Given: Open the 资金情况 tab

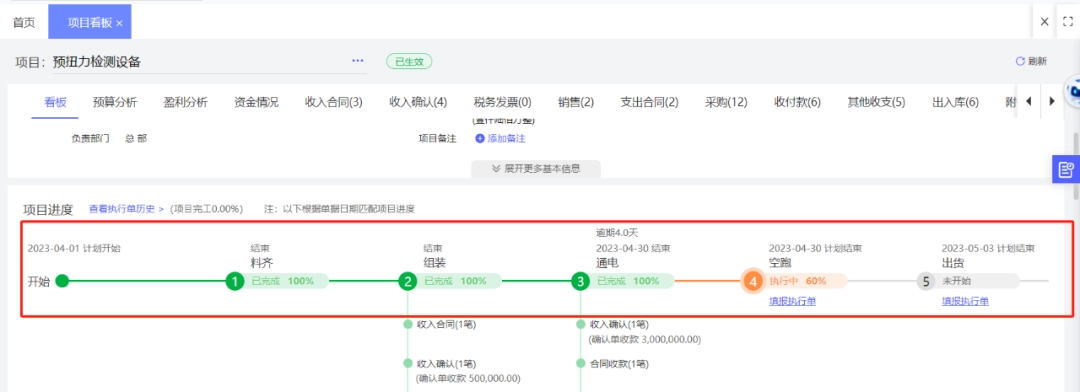Looking at the screenshot, I should (256, 102).
